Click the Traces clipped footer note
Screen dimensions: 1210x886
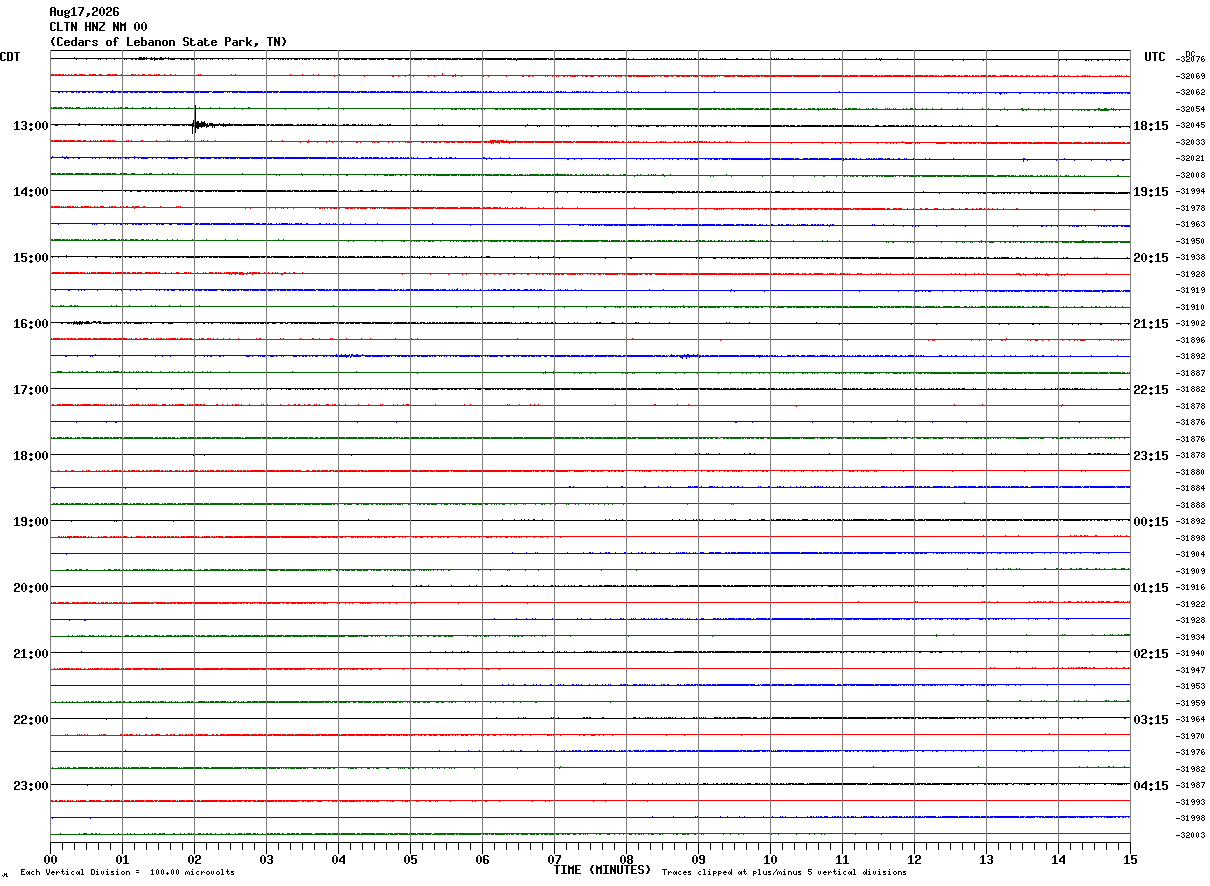tap(784, 873)
